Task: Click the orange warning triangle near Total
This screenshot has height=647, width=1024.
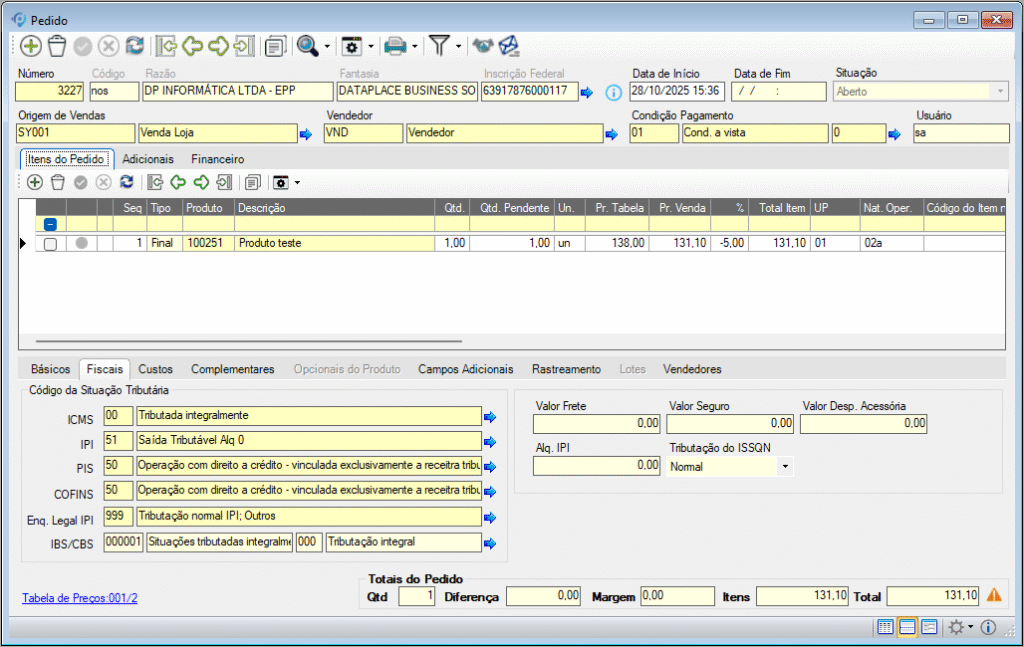Action: pyautogui.click(x=994, y=595)
